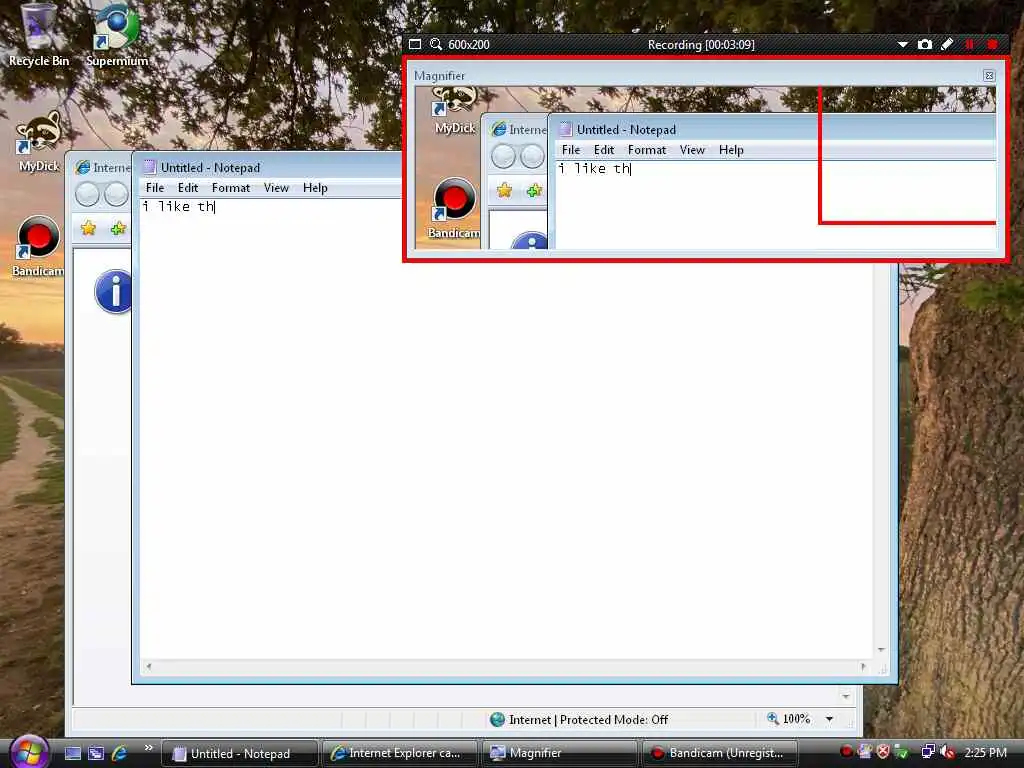Viewport: 1024px width, 768px height.
Task: Switch to Untitled - Notepad taskbar button
Action: [x=239, y=754]
